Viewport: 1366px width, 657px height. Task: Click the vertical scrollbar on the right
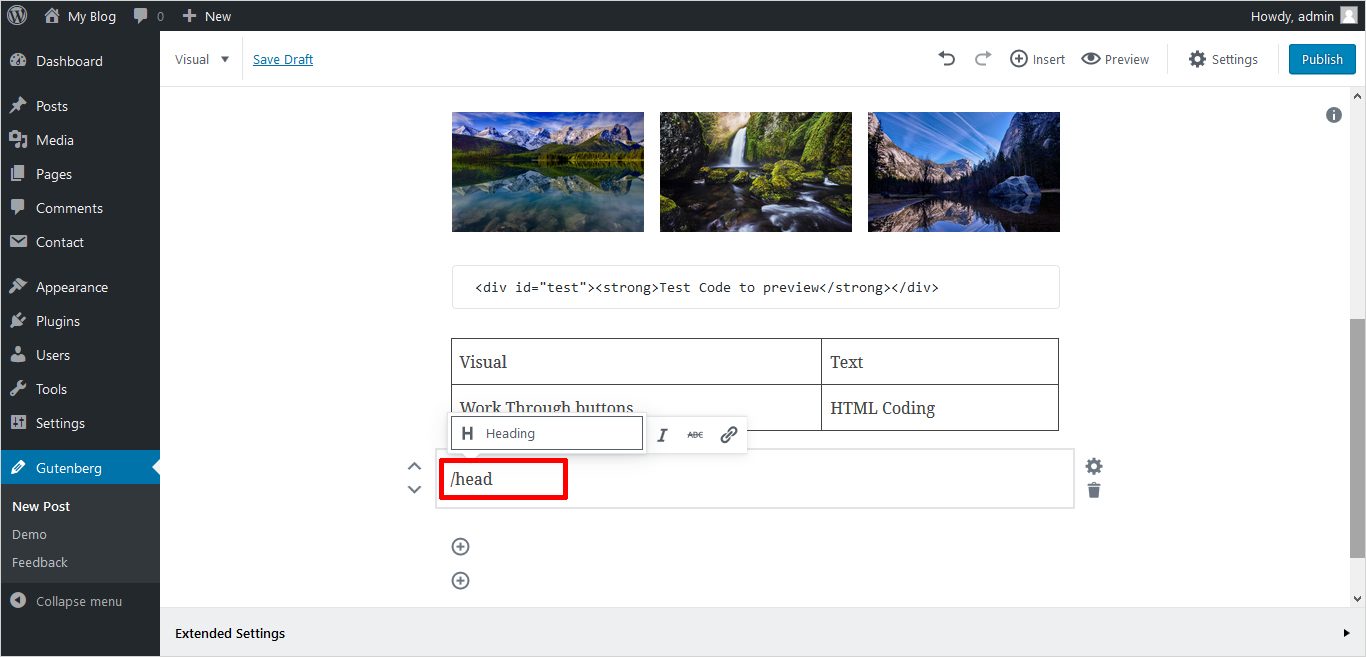pos(1357,440)
